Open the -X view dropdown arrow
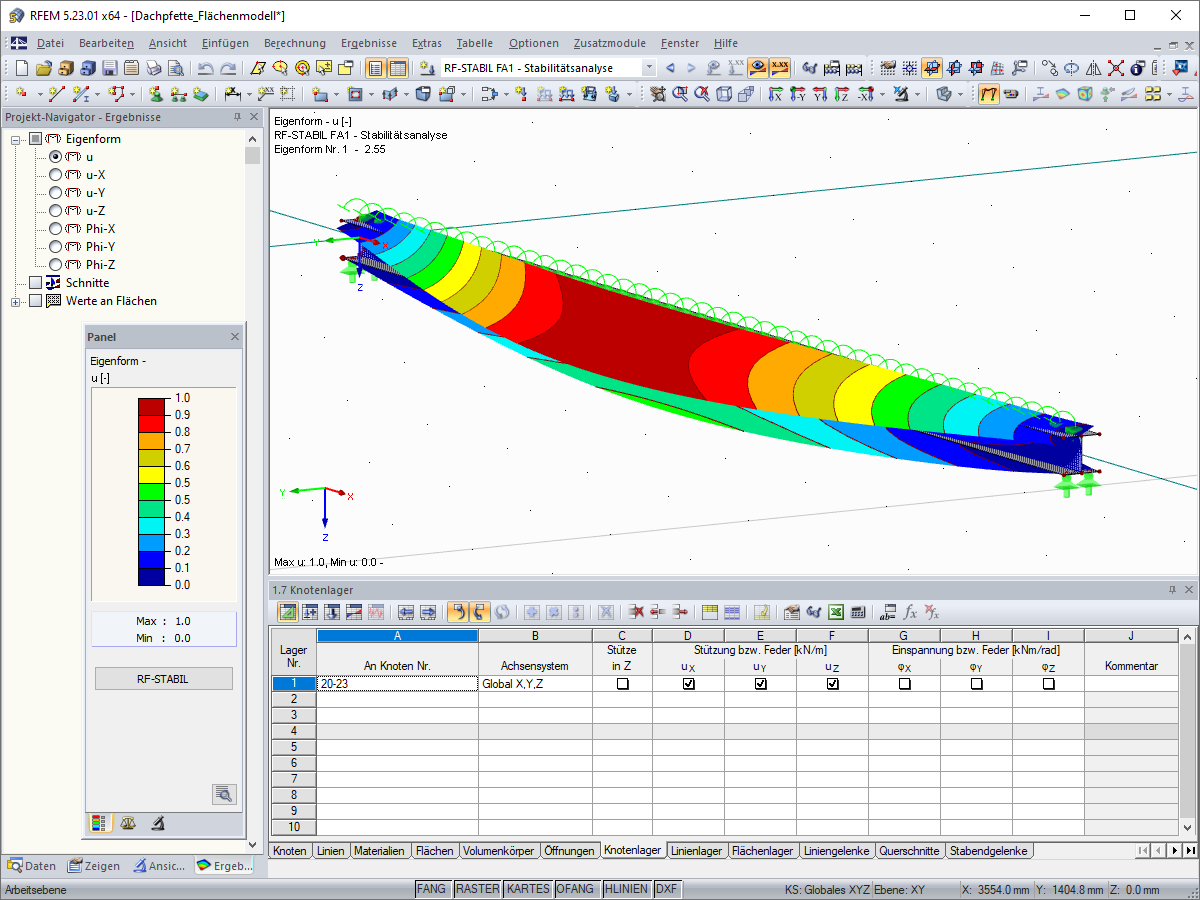Image resolution: width=1200 pixels, height=900 pixels. pos(881,94)
